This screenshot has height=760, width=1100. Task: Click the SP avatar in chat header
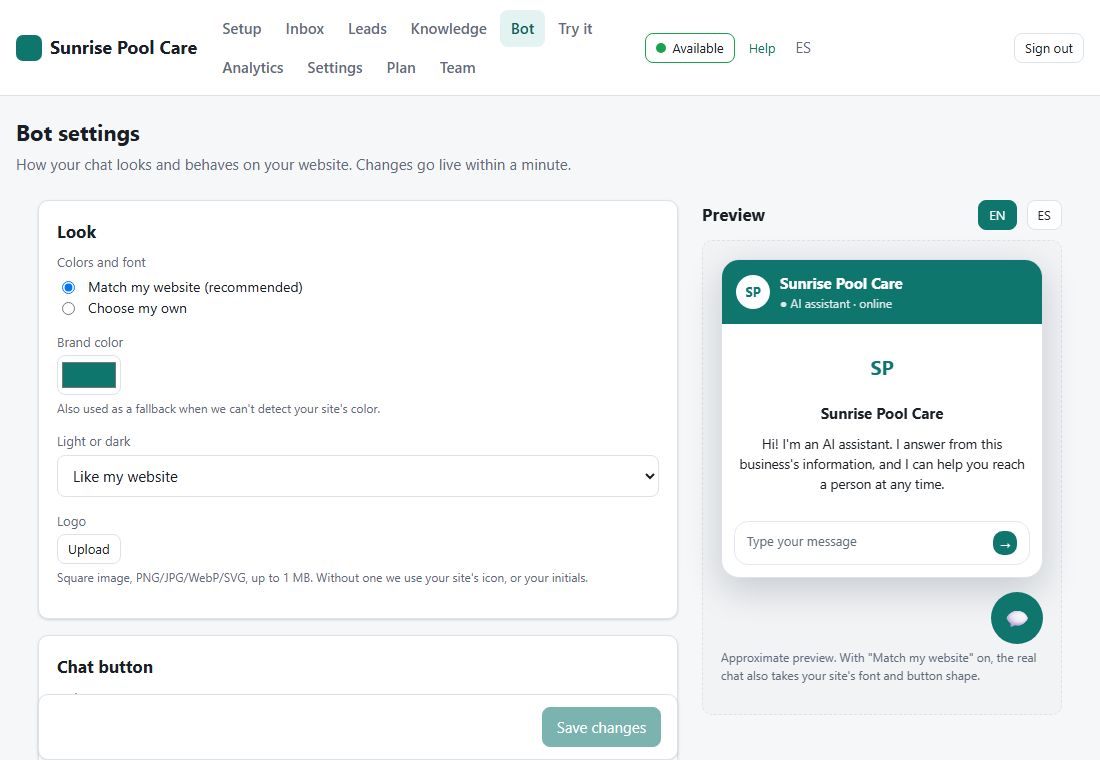tap(753, 292)
